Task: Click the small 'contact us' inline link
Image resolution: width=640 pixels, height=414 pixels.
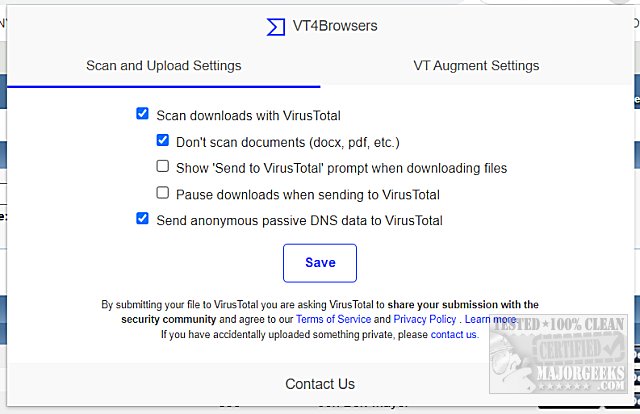Action: point(454,335)
